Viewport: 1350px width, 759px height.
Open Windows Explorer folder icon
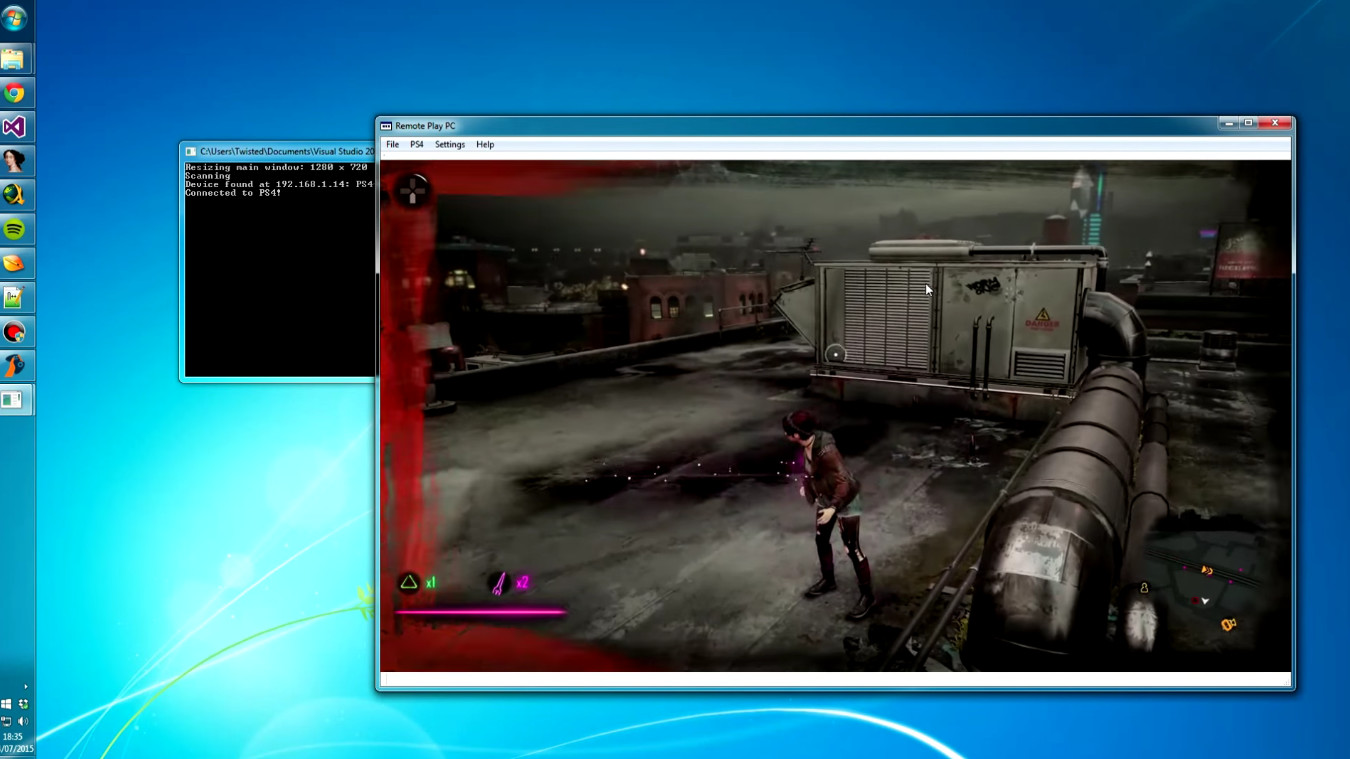pyautogui.click(x=14, y=59)
